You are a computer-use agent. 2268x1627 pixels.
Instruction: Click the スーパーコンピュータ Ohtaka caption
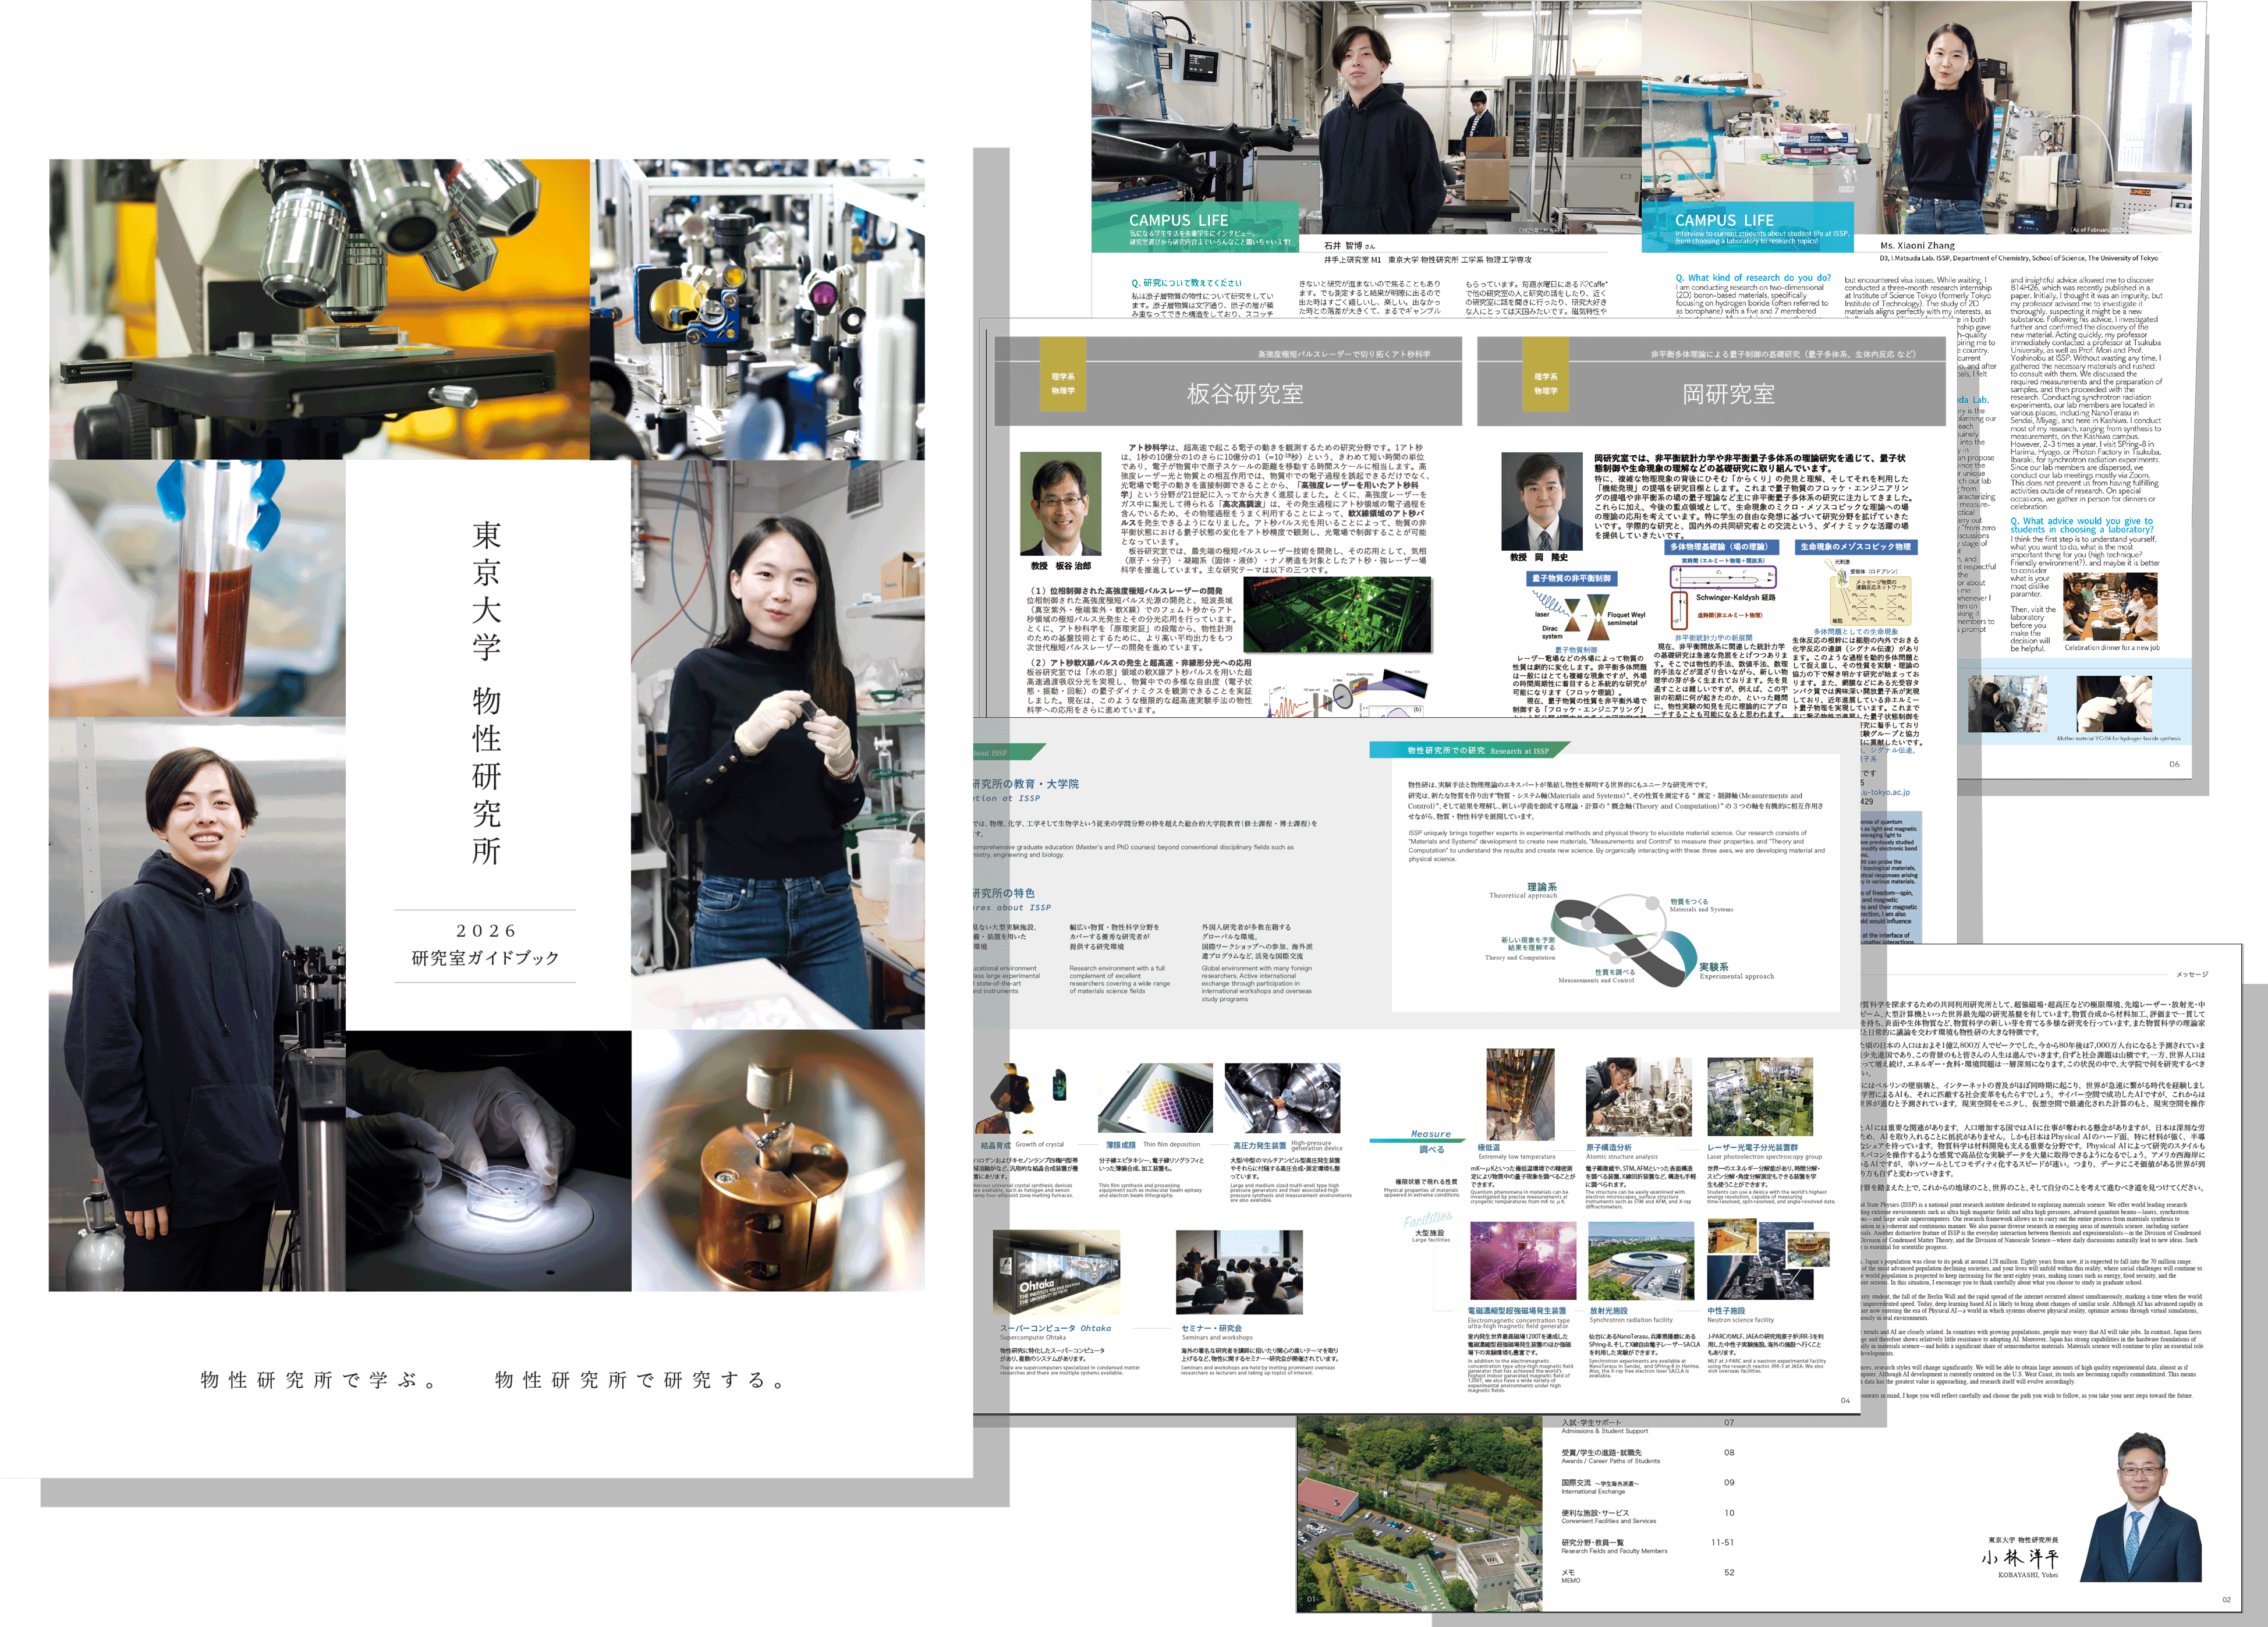tap(1056, 1332)
